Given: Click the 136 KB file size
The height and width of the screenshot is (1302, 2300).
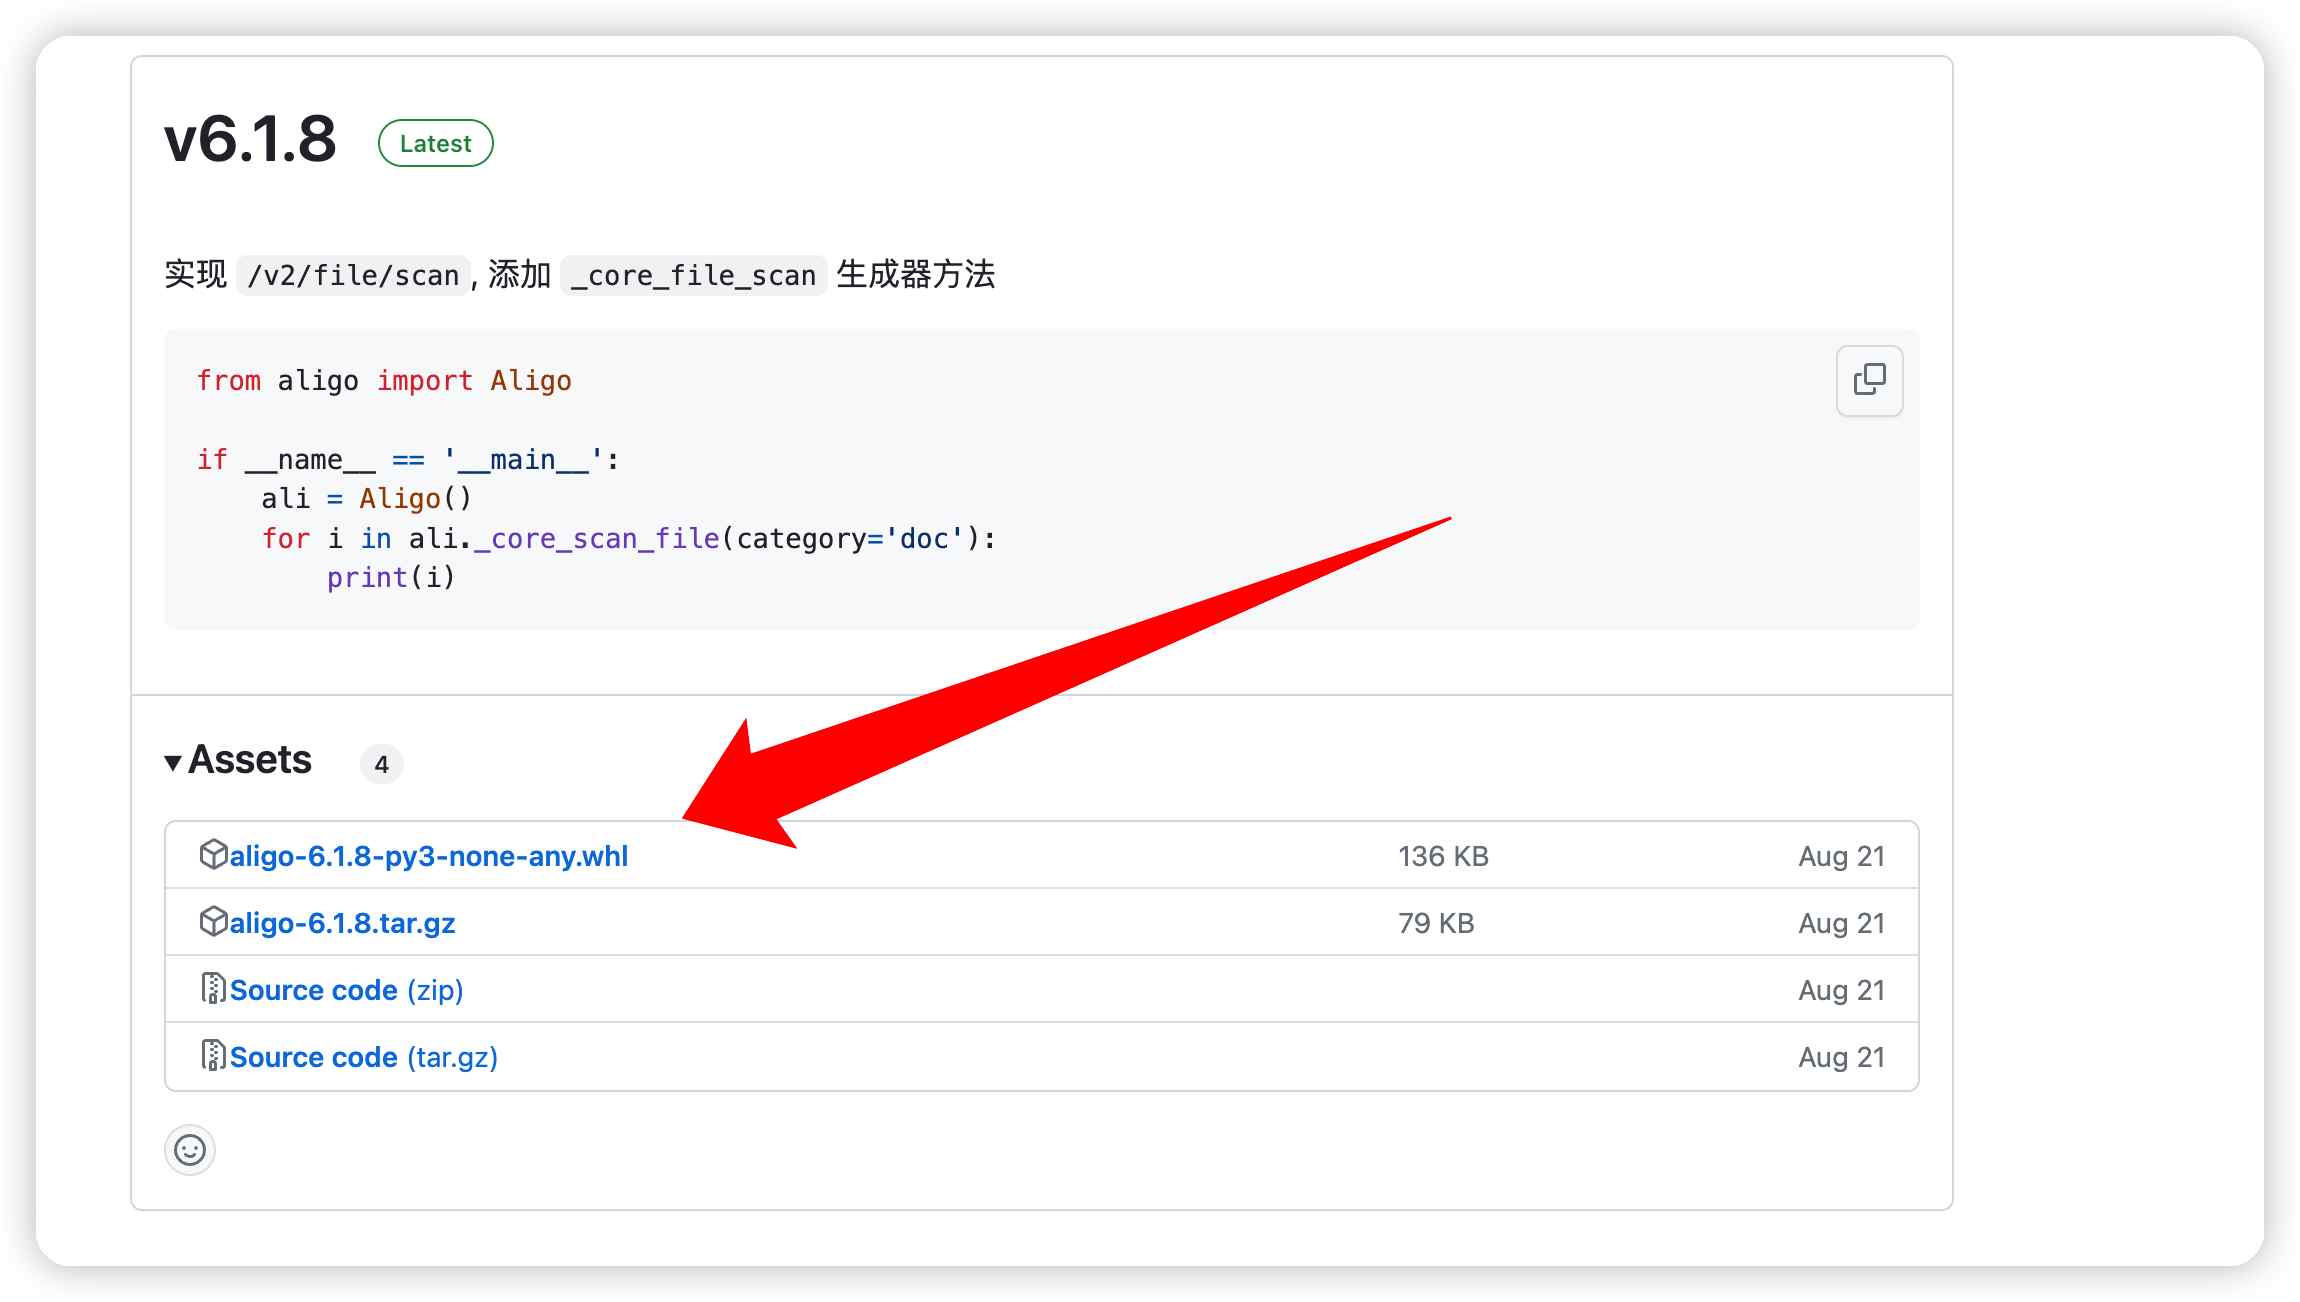Looking at the screenshot, I should pos(1443,856).
